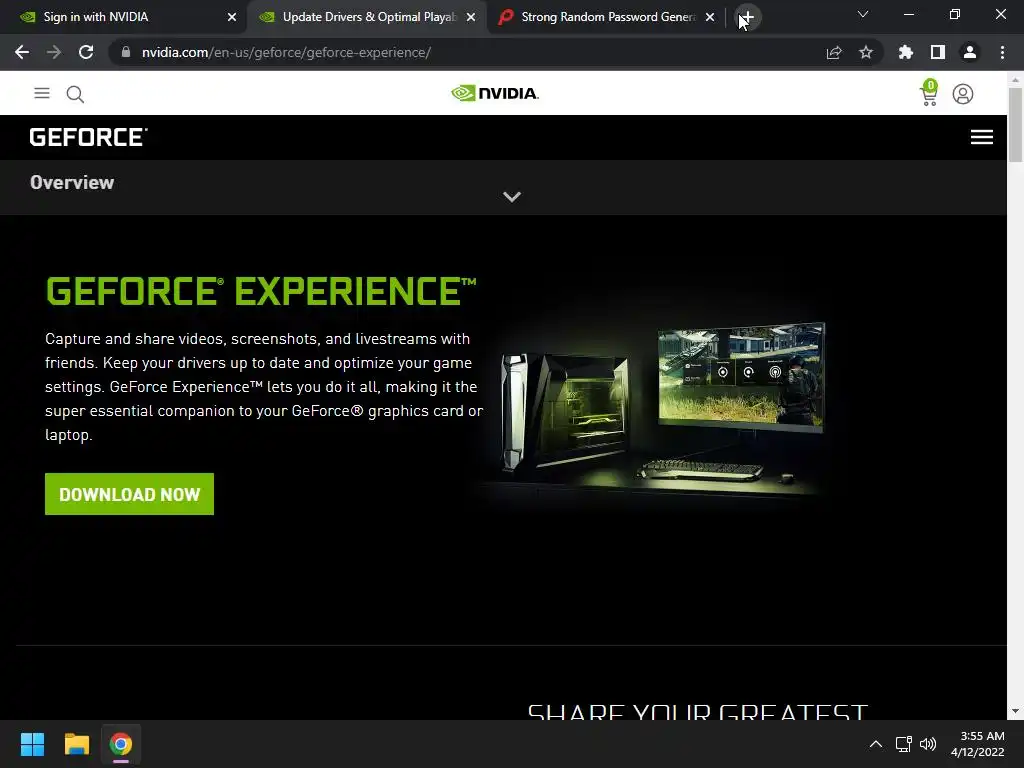This screenshot has height=768, width=1024.
Task: Click the scrollbar down arrow
Action: click(x=1015, y=711)
